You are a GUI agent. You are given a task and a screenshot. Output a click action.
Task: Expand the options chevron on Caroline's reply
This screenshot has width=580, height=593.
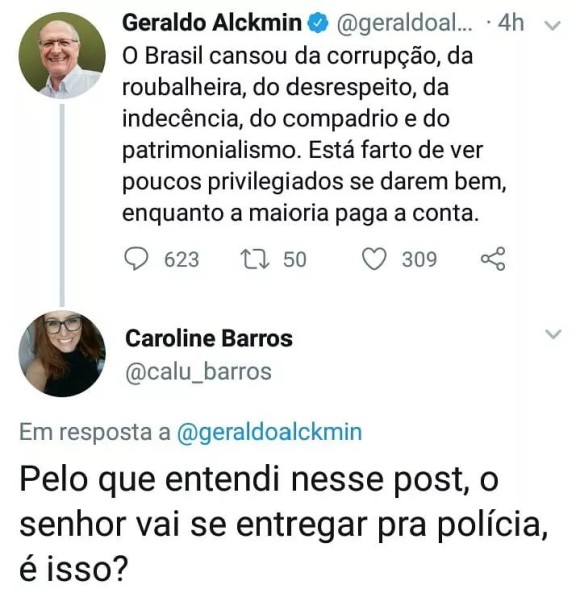[553, 334]
